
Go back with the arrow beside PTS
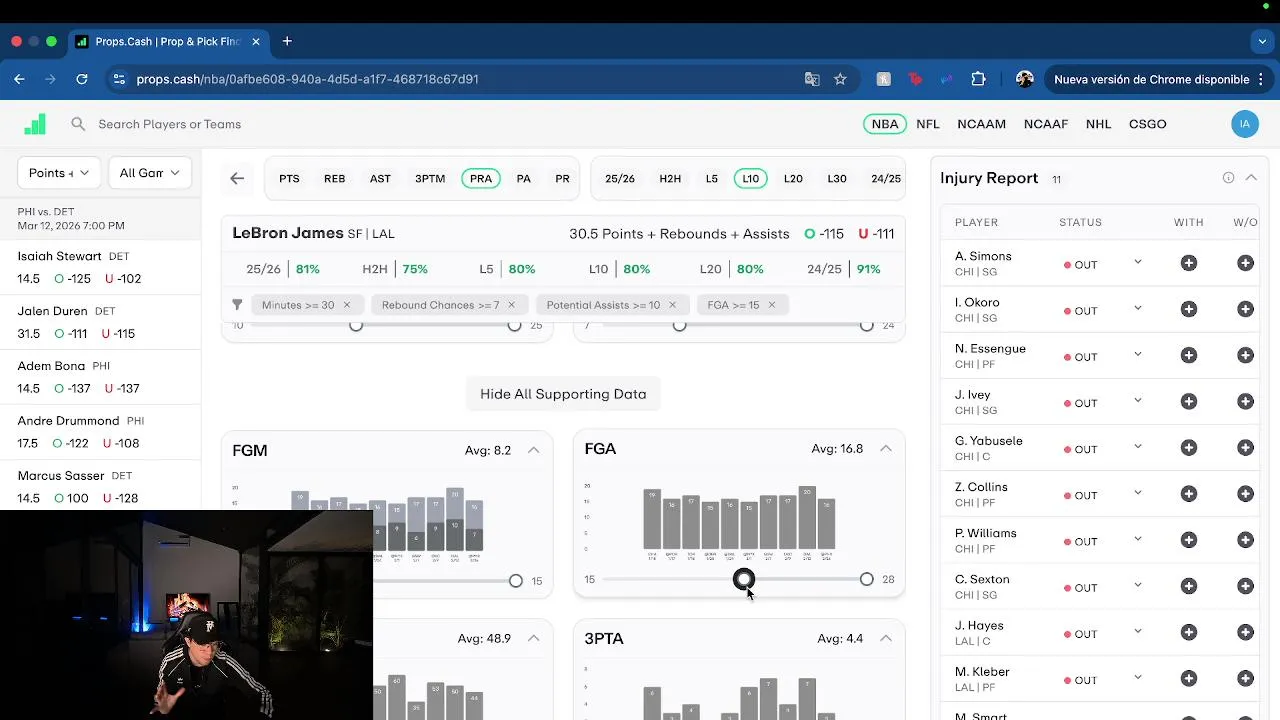tap(237, 178)
